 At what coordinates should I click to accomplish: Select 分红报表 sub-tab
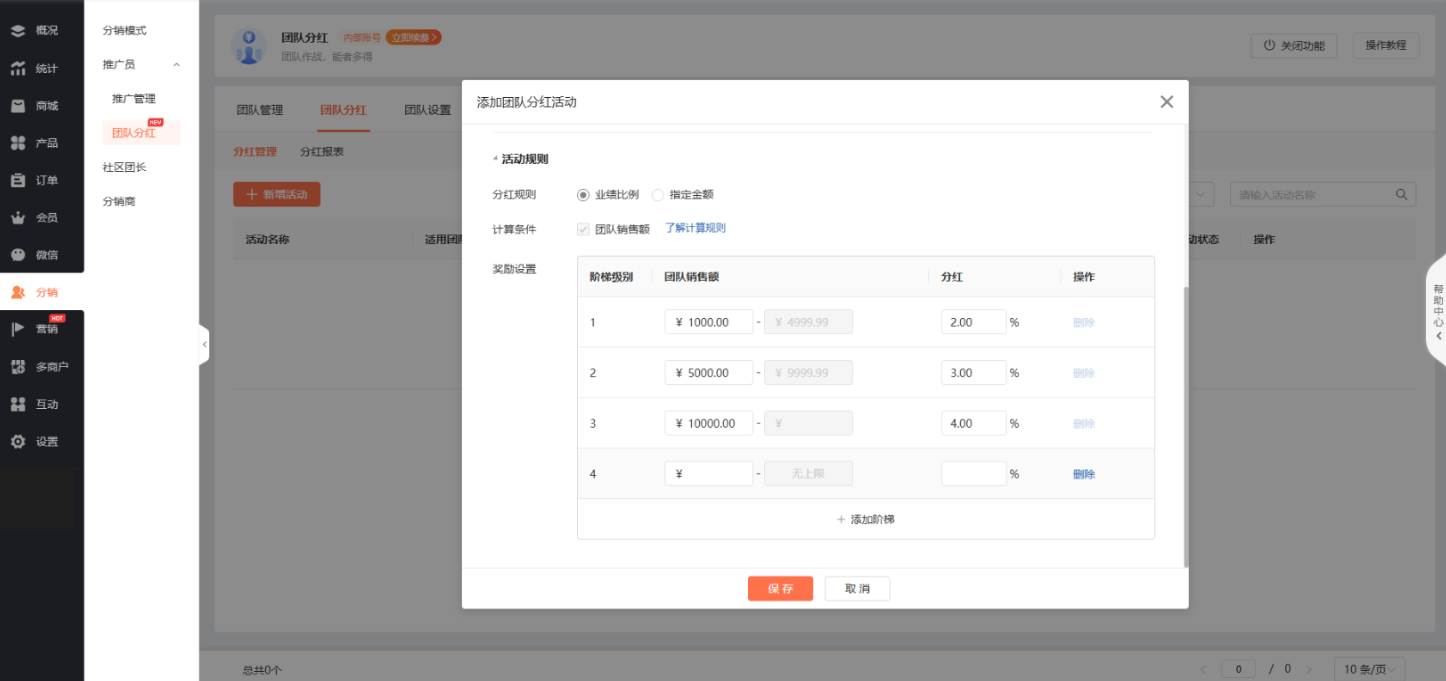point(322,152)
